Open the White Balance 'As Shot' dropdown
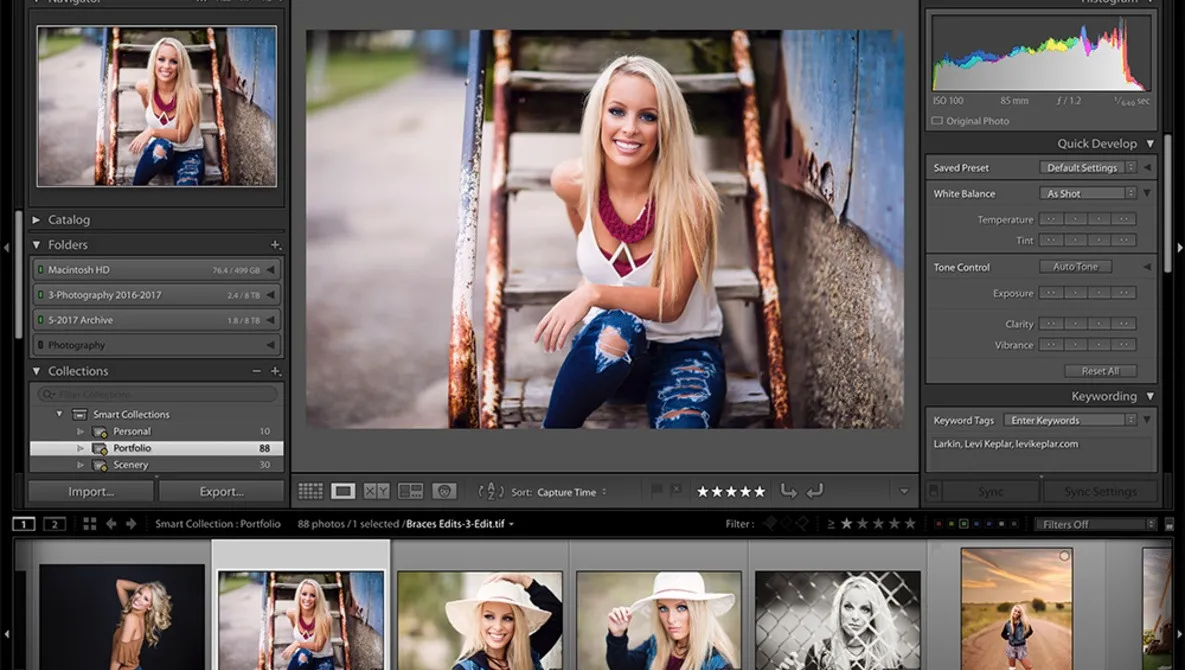 1087,193
